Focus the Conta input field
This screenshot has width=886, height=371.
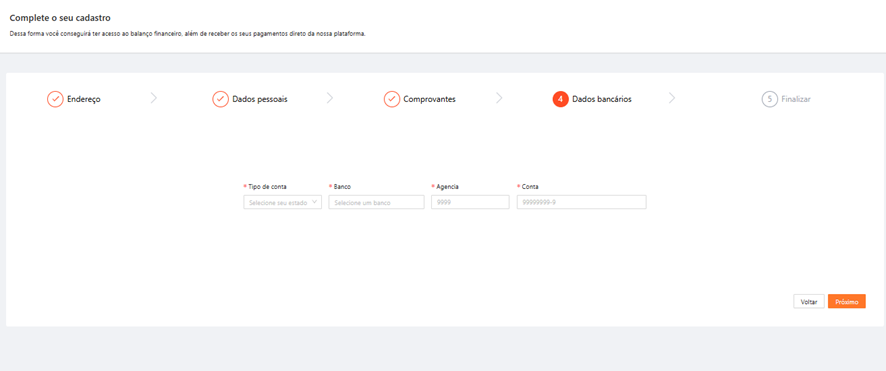pyautogui.click(x=581, y=202)
